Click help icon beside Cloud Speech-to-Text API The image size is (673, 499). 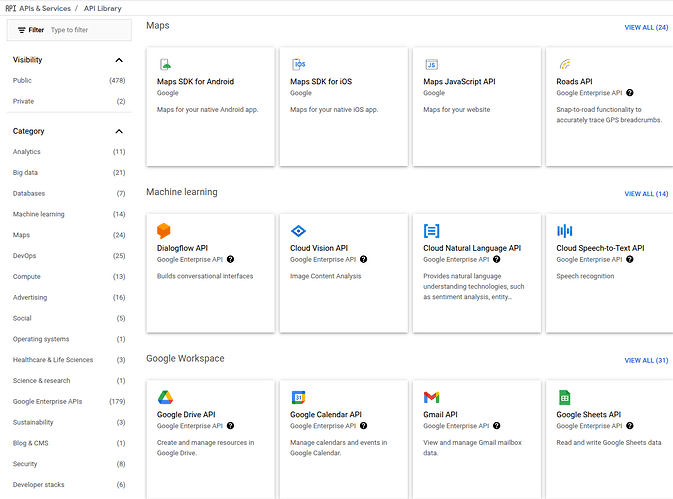tap(630, 259)
